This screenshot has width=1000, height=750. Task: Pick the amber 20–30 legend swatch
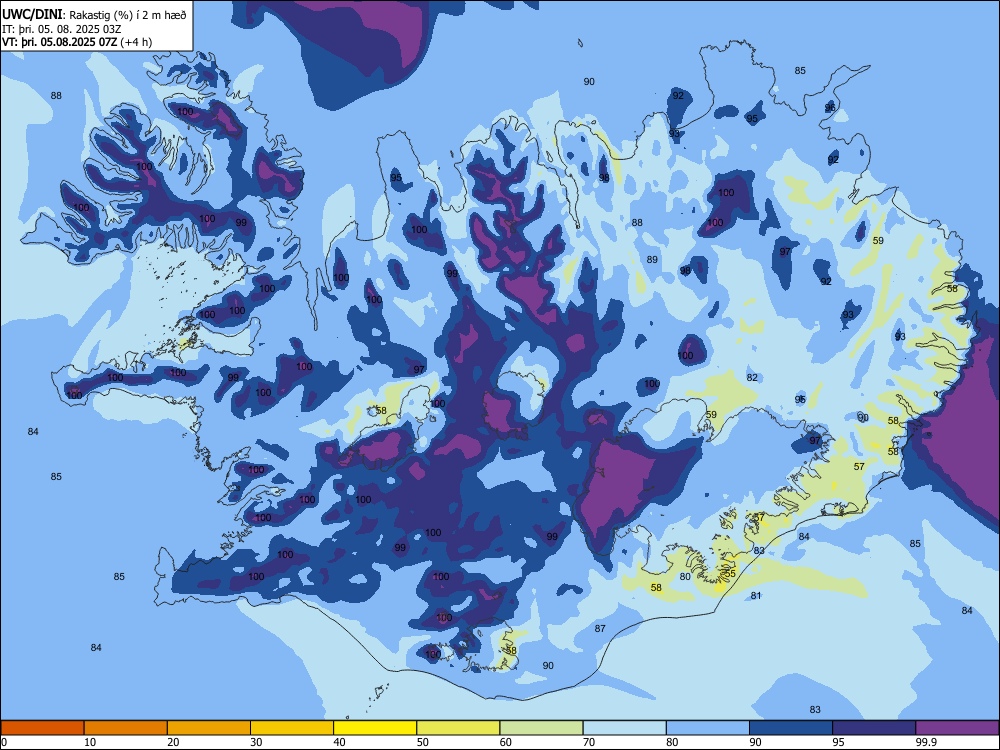click(x=209, y=728)
